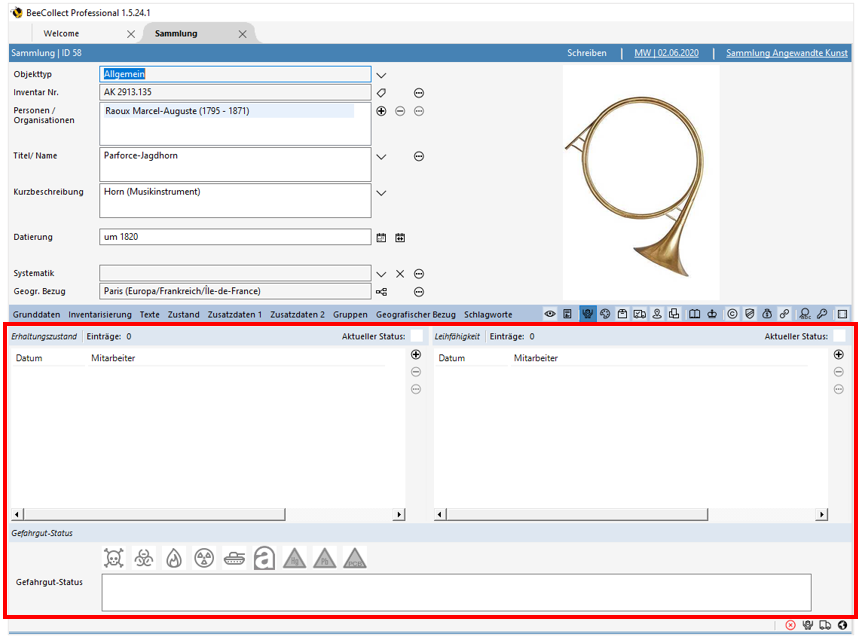Click the hierarchy icon beside Geogr. Bezug
Screen dimensions: 863x639
pyautogui.click(x=381, y=292)
